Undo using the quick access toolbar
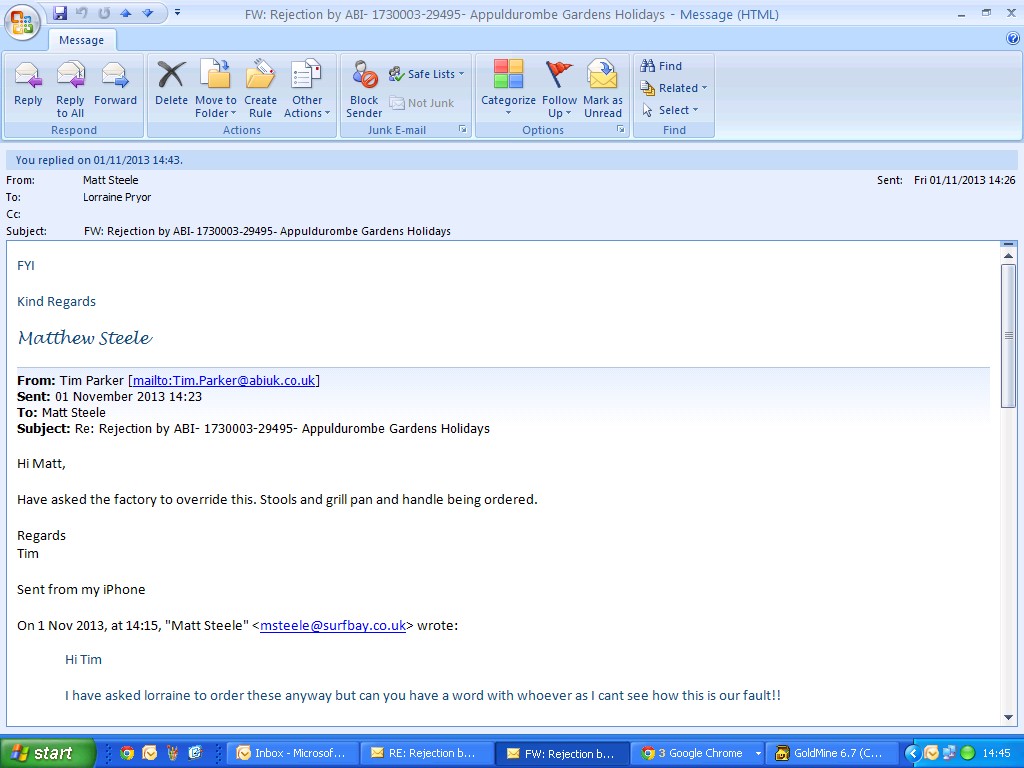Screen dimensions: 1024x768 click(x=81, y=13)
